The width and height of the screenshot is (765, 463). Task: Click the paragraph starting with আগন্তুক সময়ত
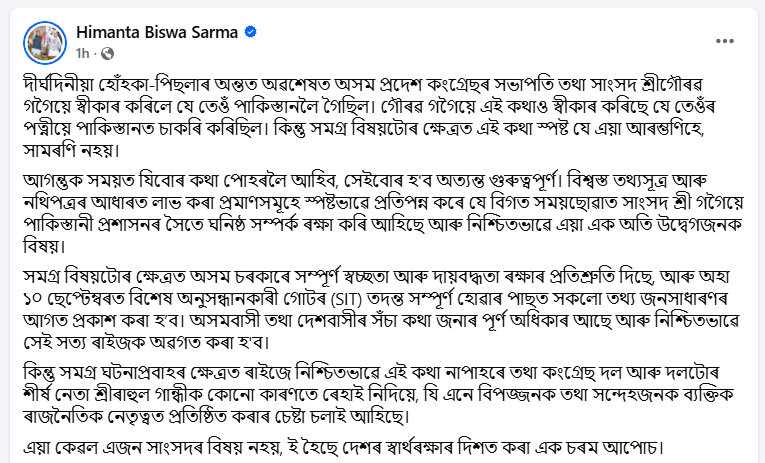(x=384, y=213)
